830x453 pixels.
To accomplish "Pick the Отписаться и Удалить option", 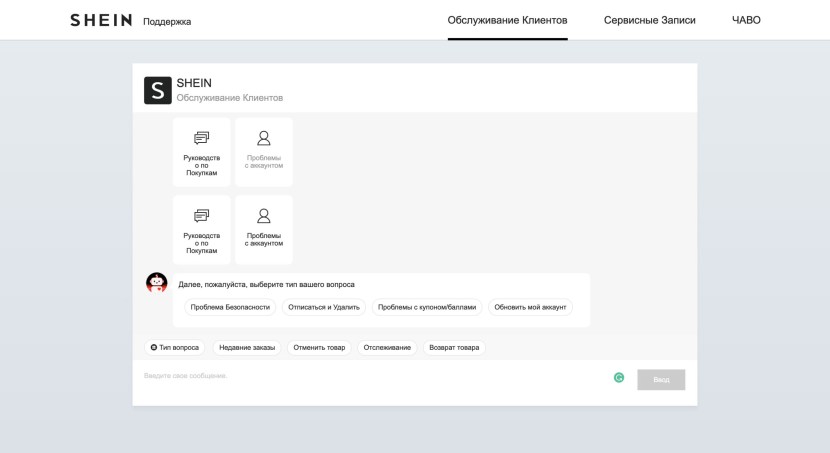I will [x=324, y=307].
